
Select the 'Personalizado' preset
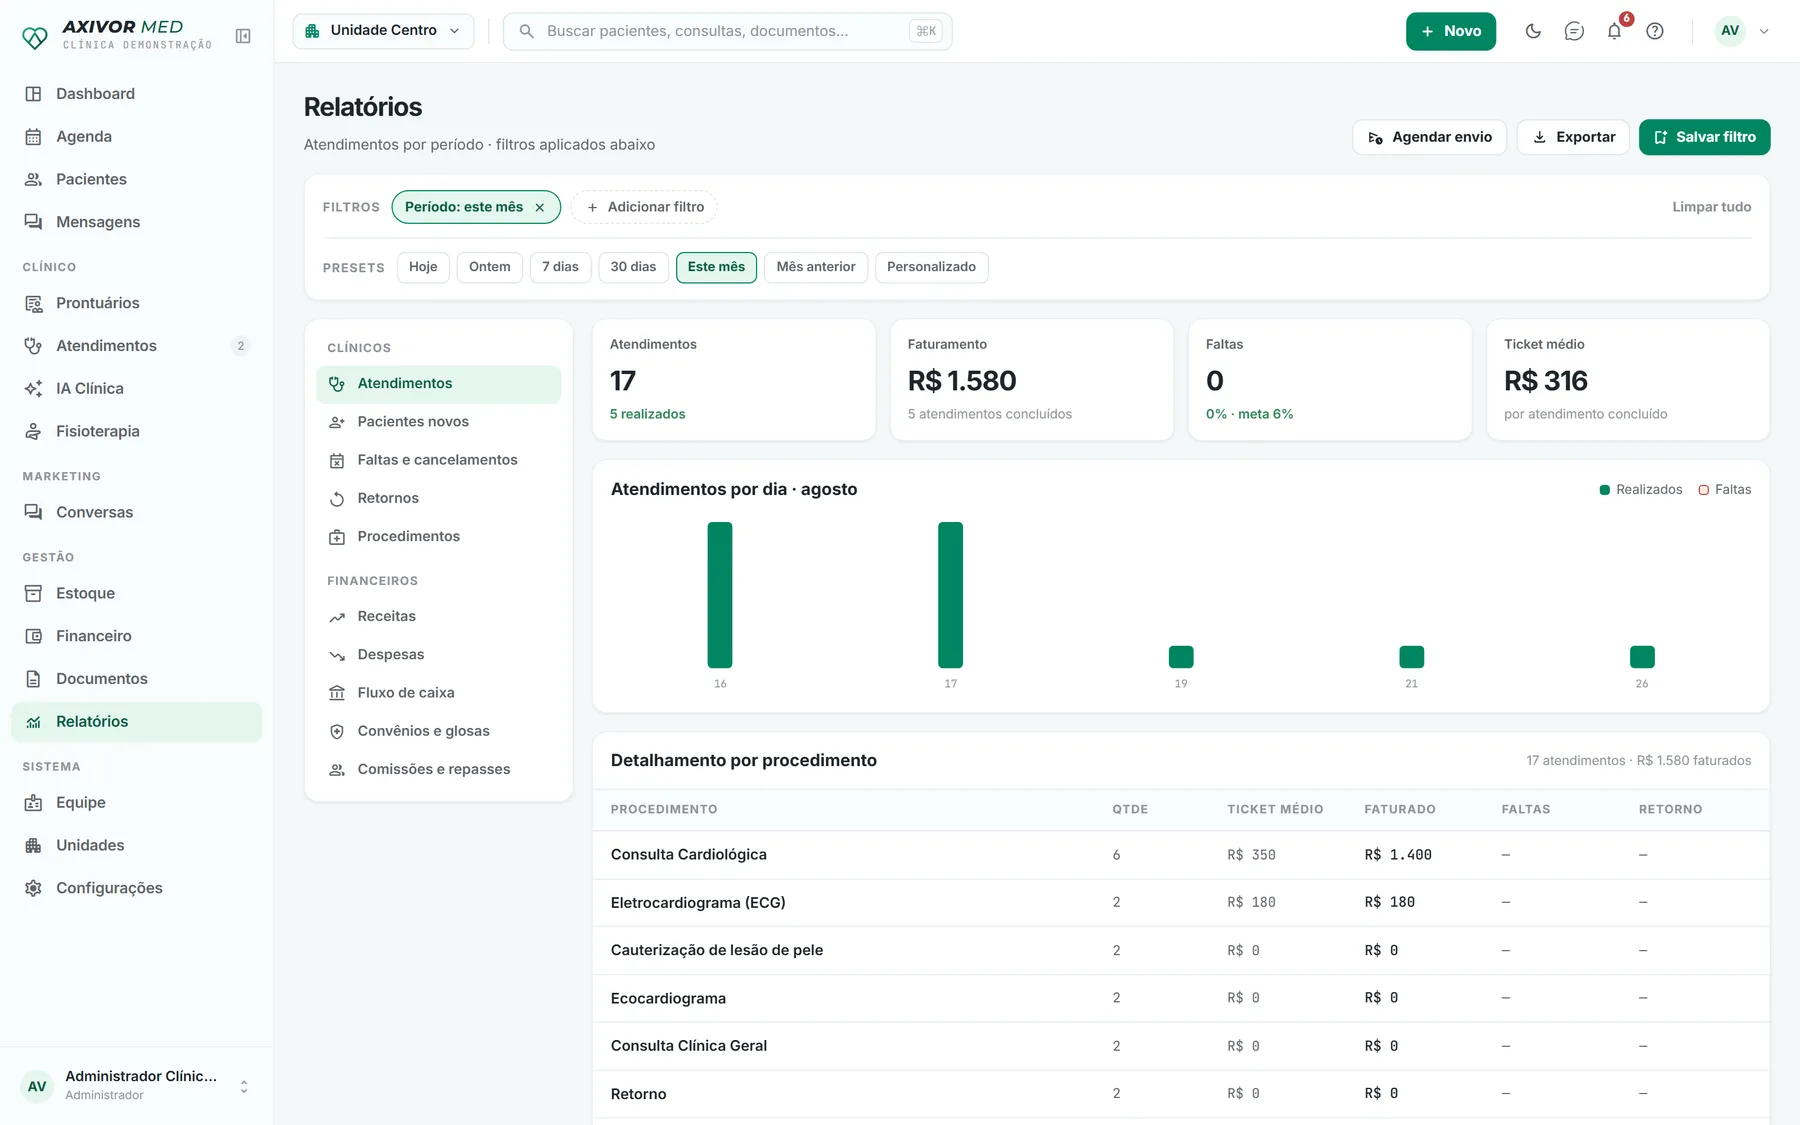click(x=931, y=267)
